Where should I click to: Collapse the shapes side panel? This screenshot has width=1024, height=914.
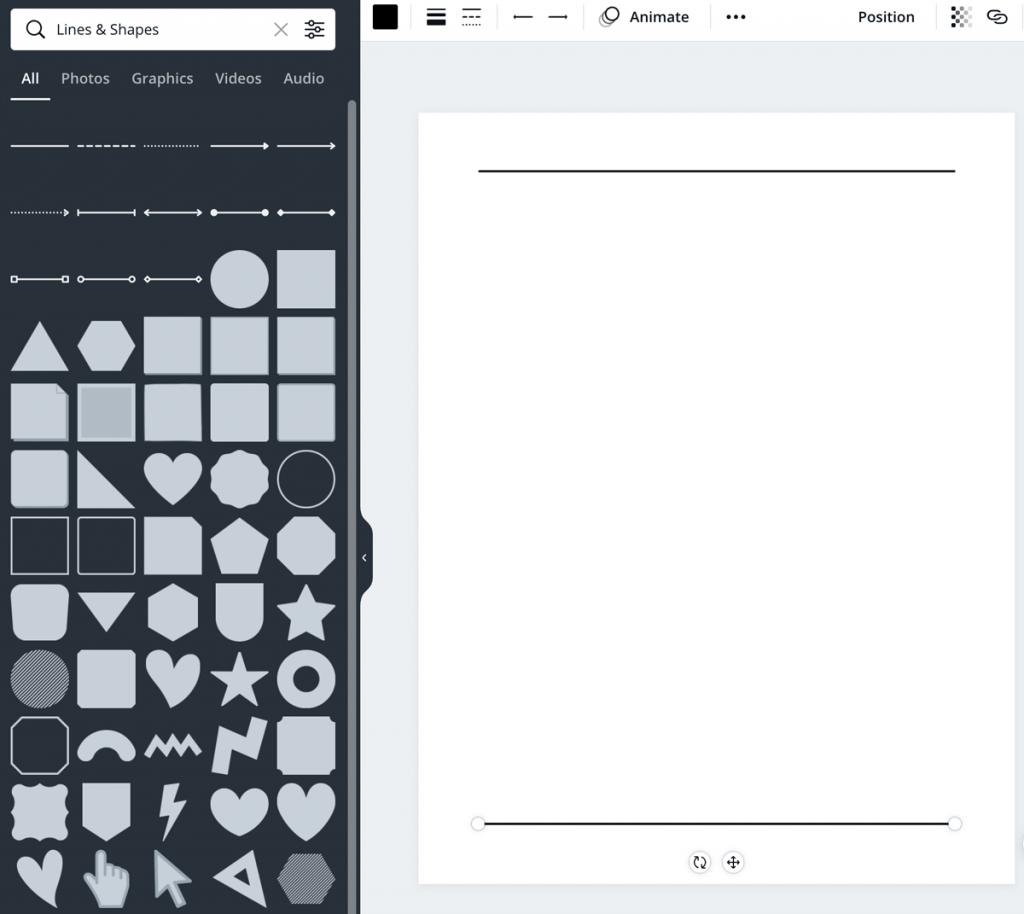pyautogui.click(x=364, y=557)
